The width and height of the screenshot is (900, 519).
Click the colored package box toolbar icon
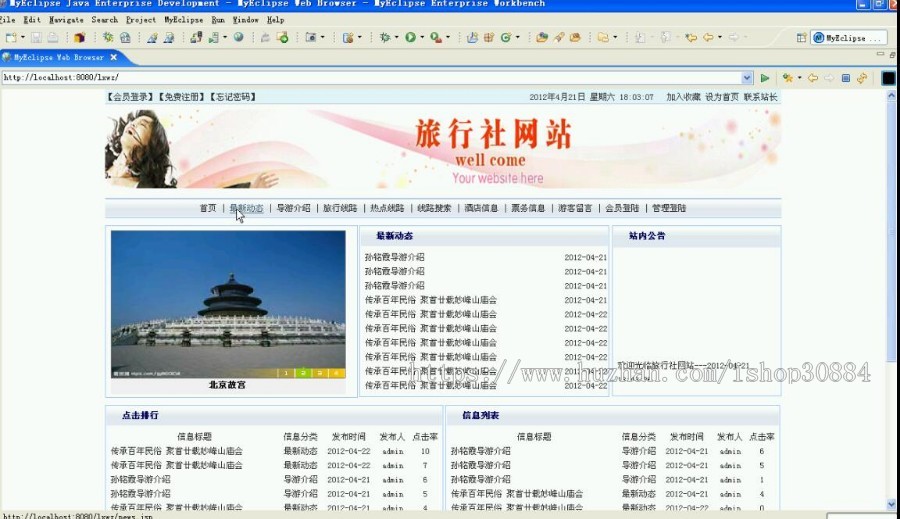79,38
